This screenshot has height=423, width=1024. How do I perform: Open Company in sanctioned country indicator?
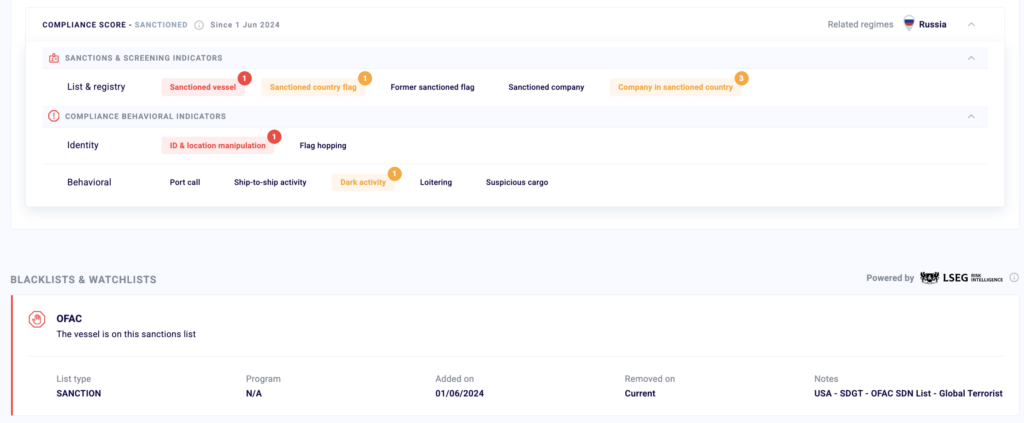(x=675, y=87)
